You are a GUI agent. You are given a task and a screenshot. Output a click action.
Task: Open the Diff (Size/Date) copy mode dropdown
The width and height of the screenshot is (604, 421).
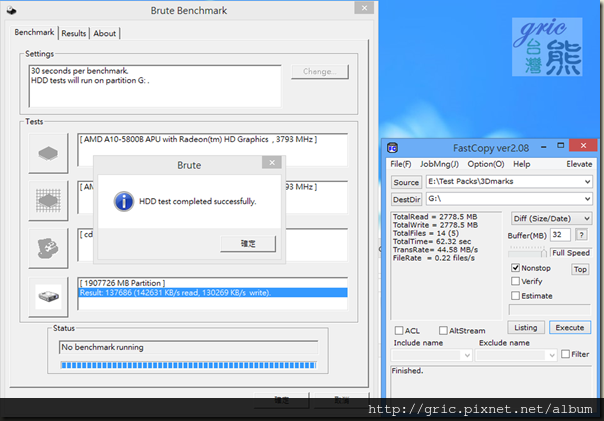point(551,218)
